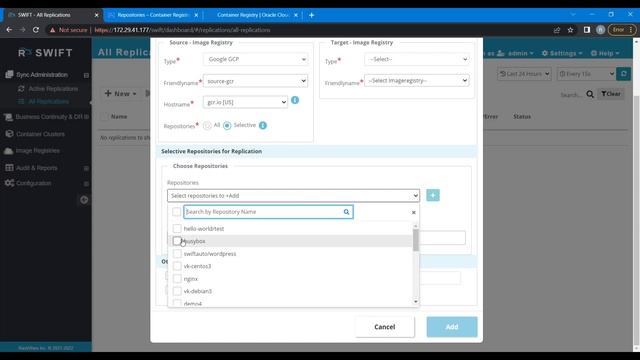Click the SWIFT logo
This screenshot has width=640, height=360.
point(45,53)
